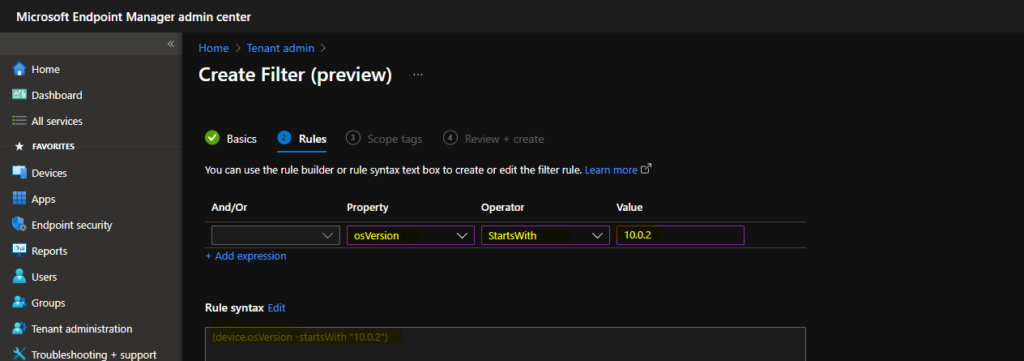Click Edit next to Rule syntax
This screenshot has height=361, width=1024.
point(276,307)
